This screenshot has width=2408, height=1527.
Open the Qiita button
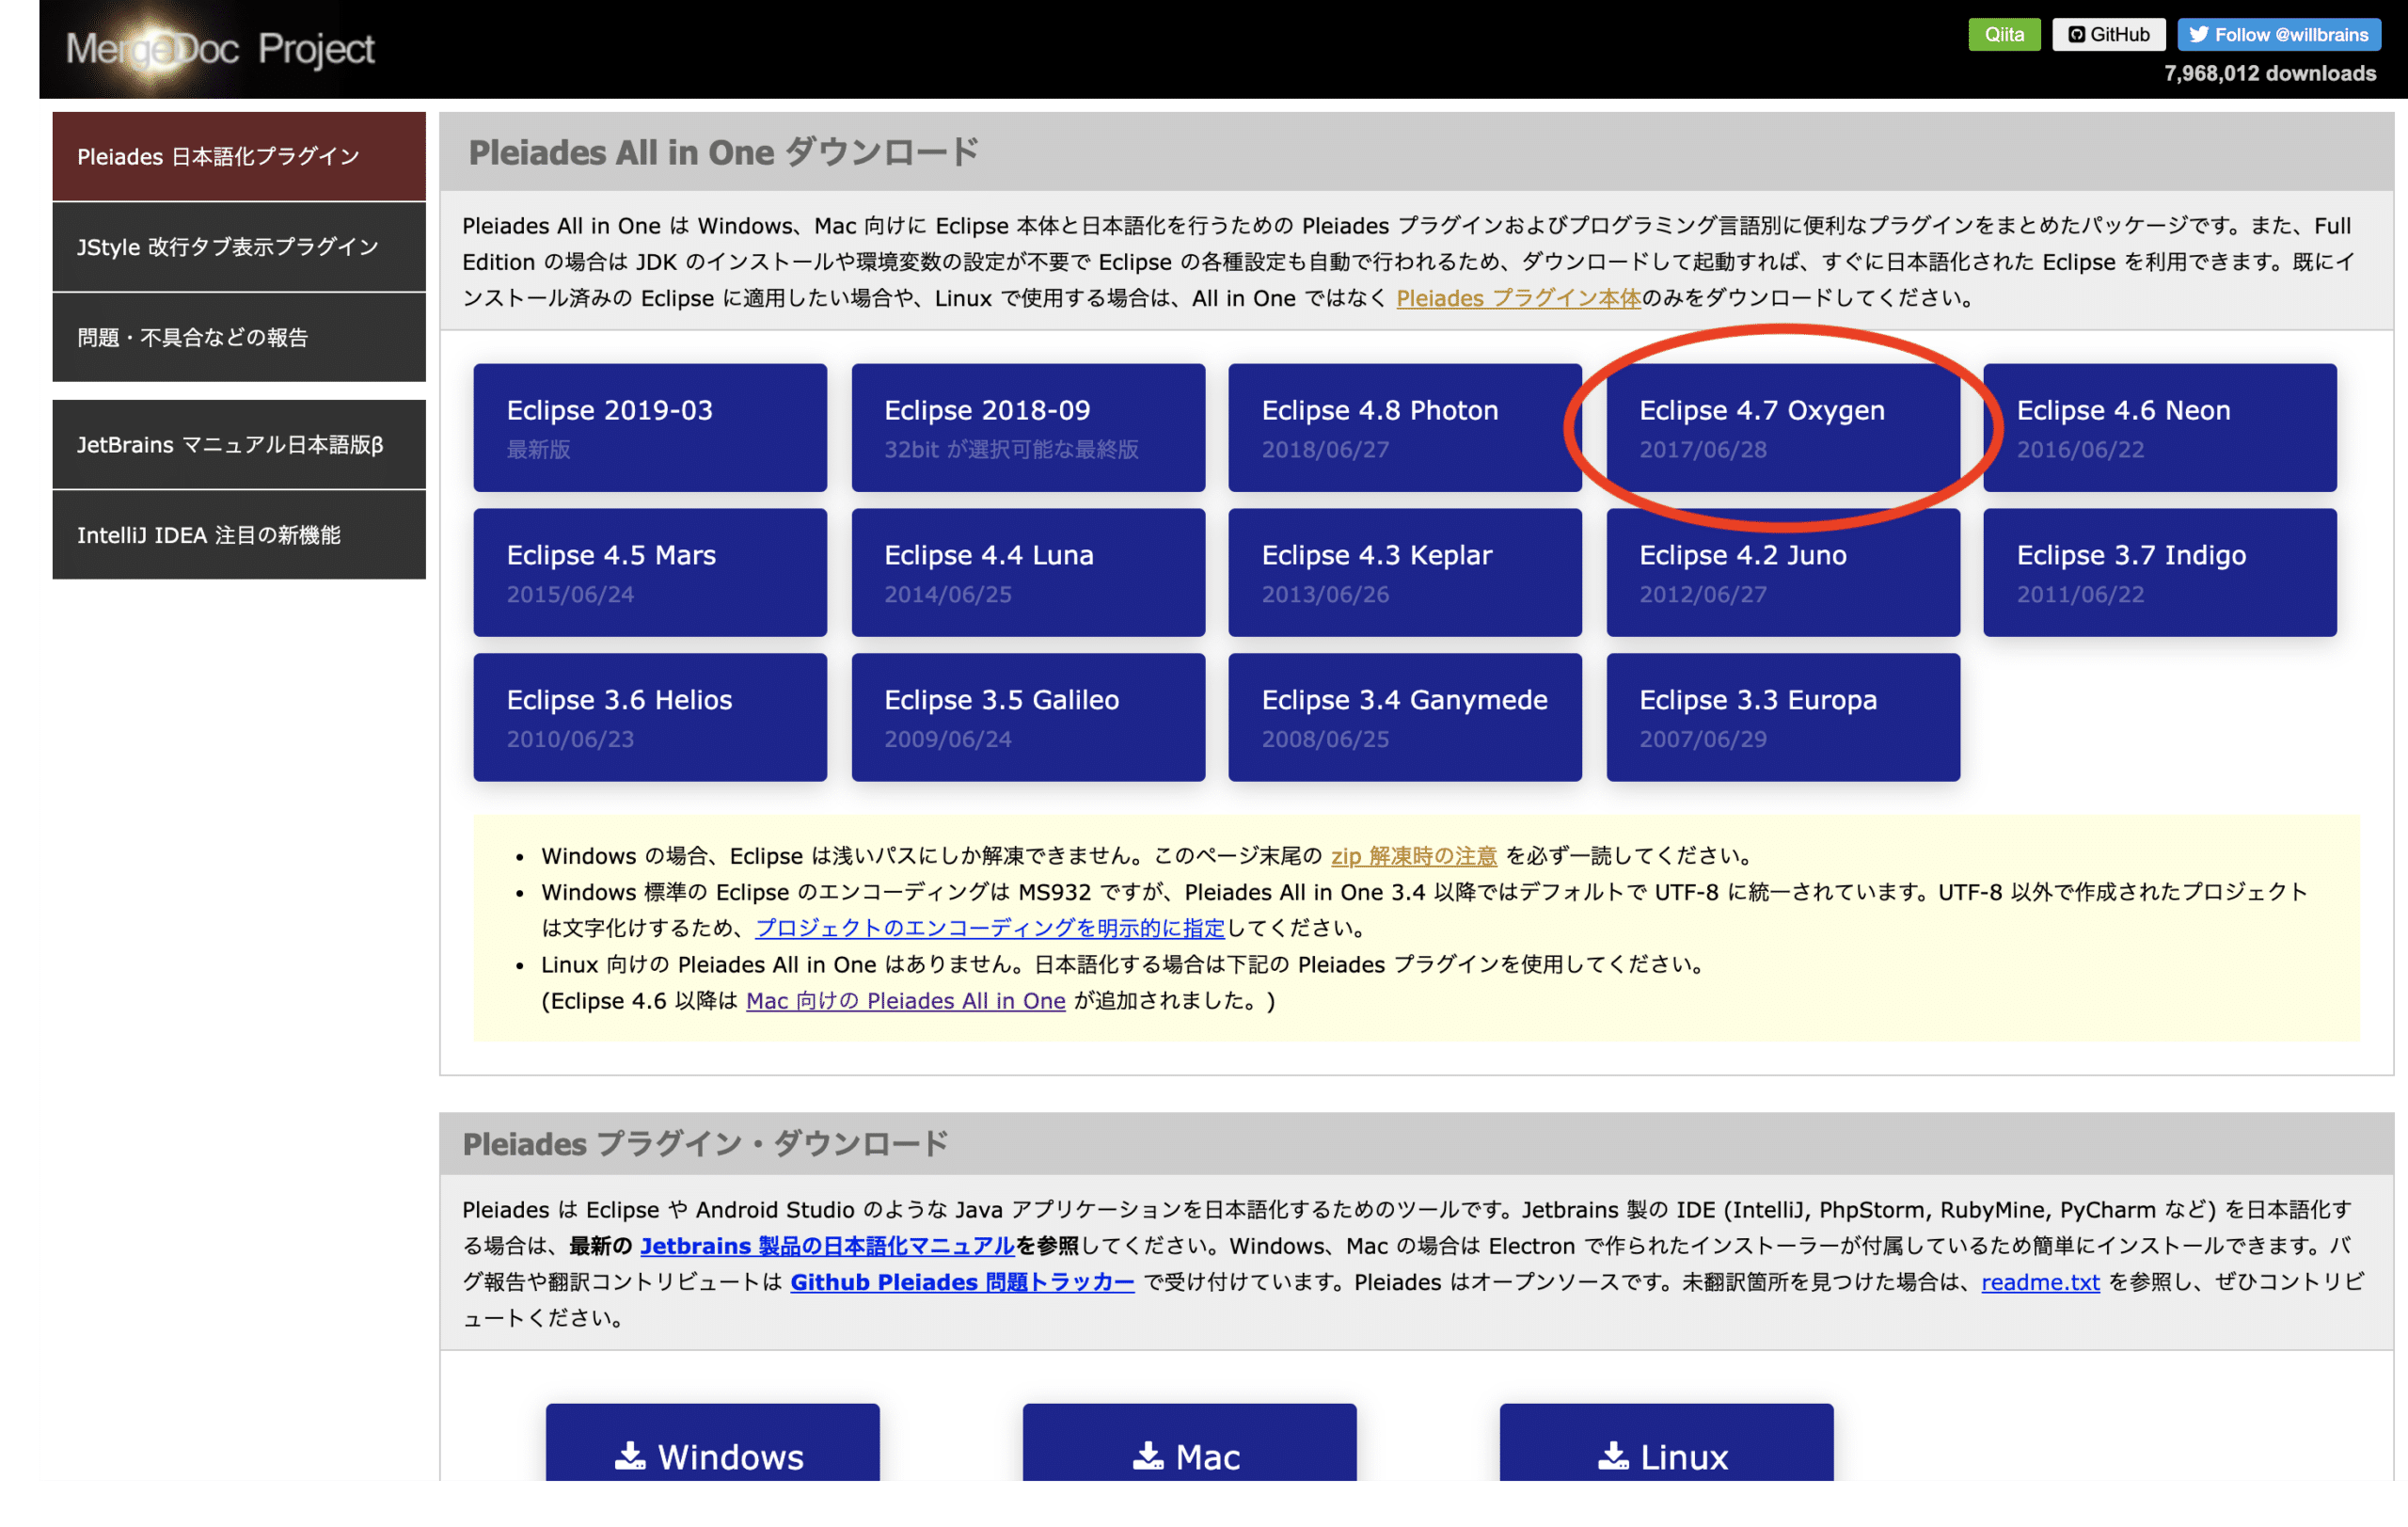[x=2003, y=35]
